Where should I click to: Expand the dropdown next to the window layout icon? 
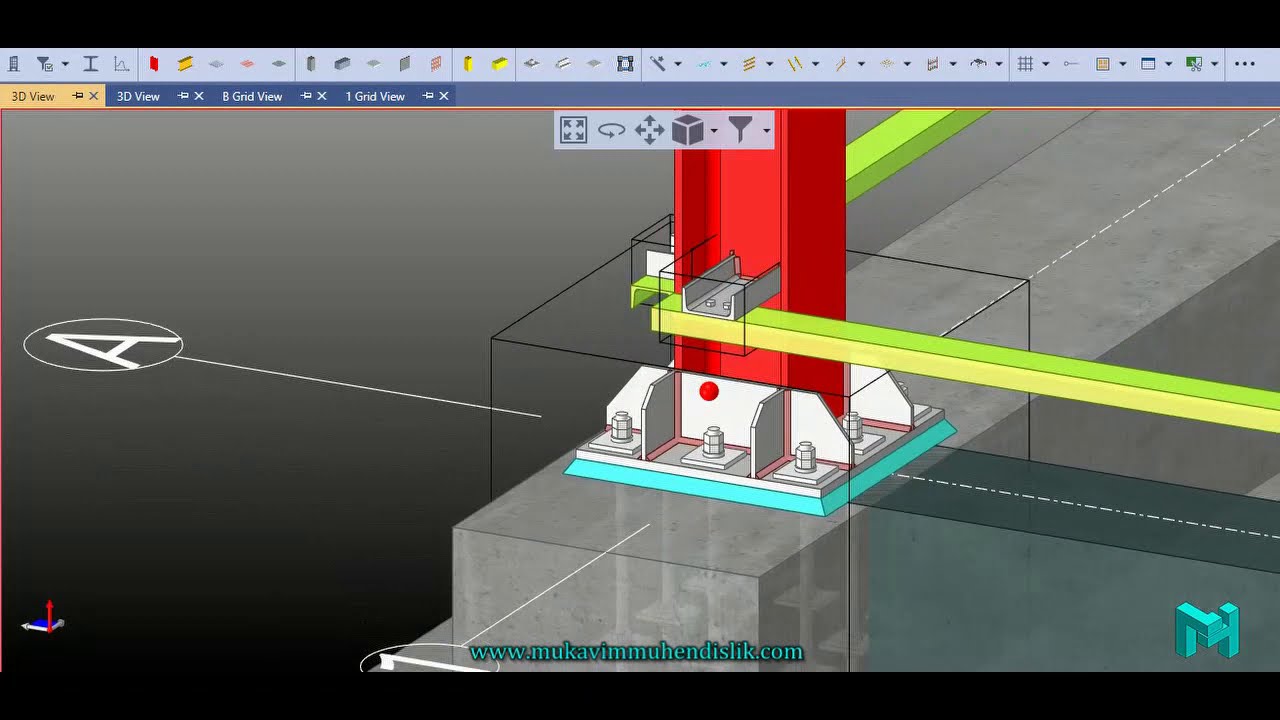pos(1169,64)
